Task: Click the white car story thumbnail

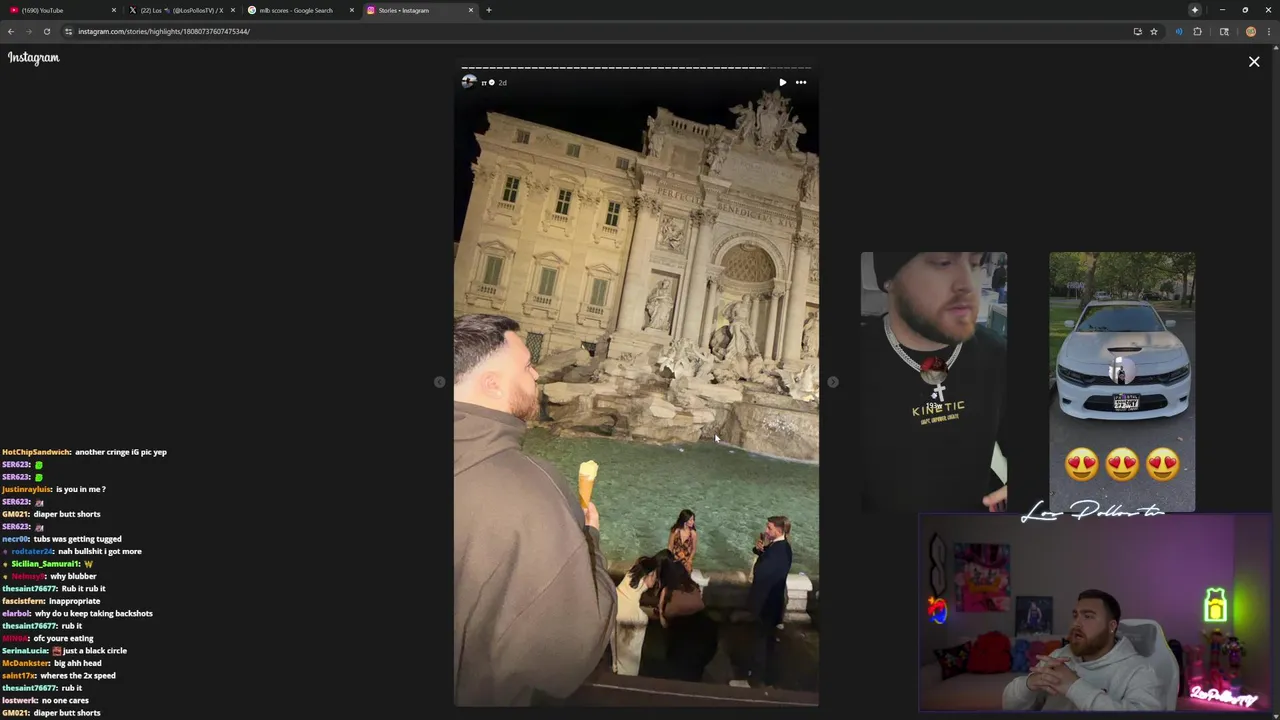Action: tap(1122, 382)
